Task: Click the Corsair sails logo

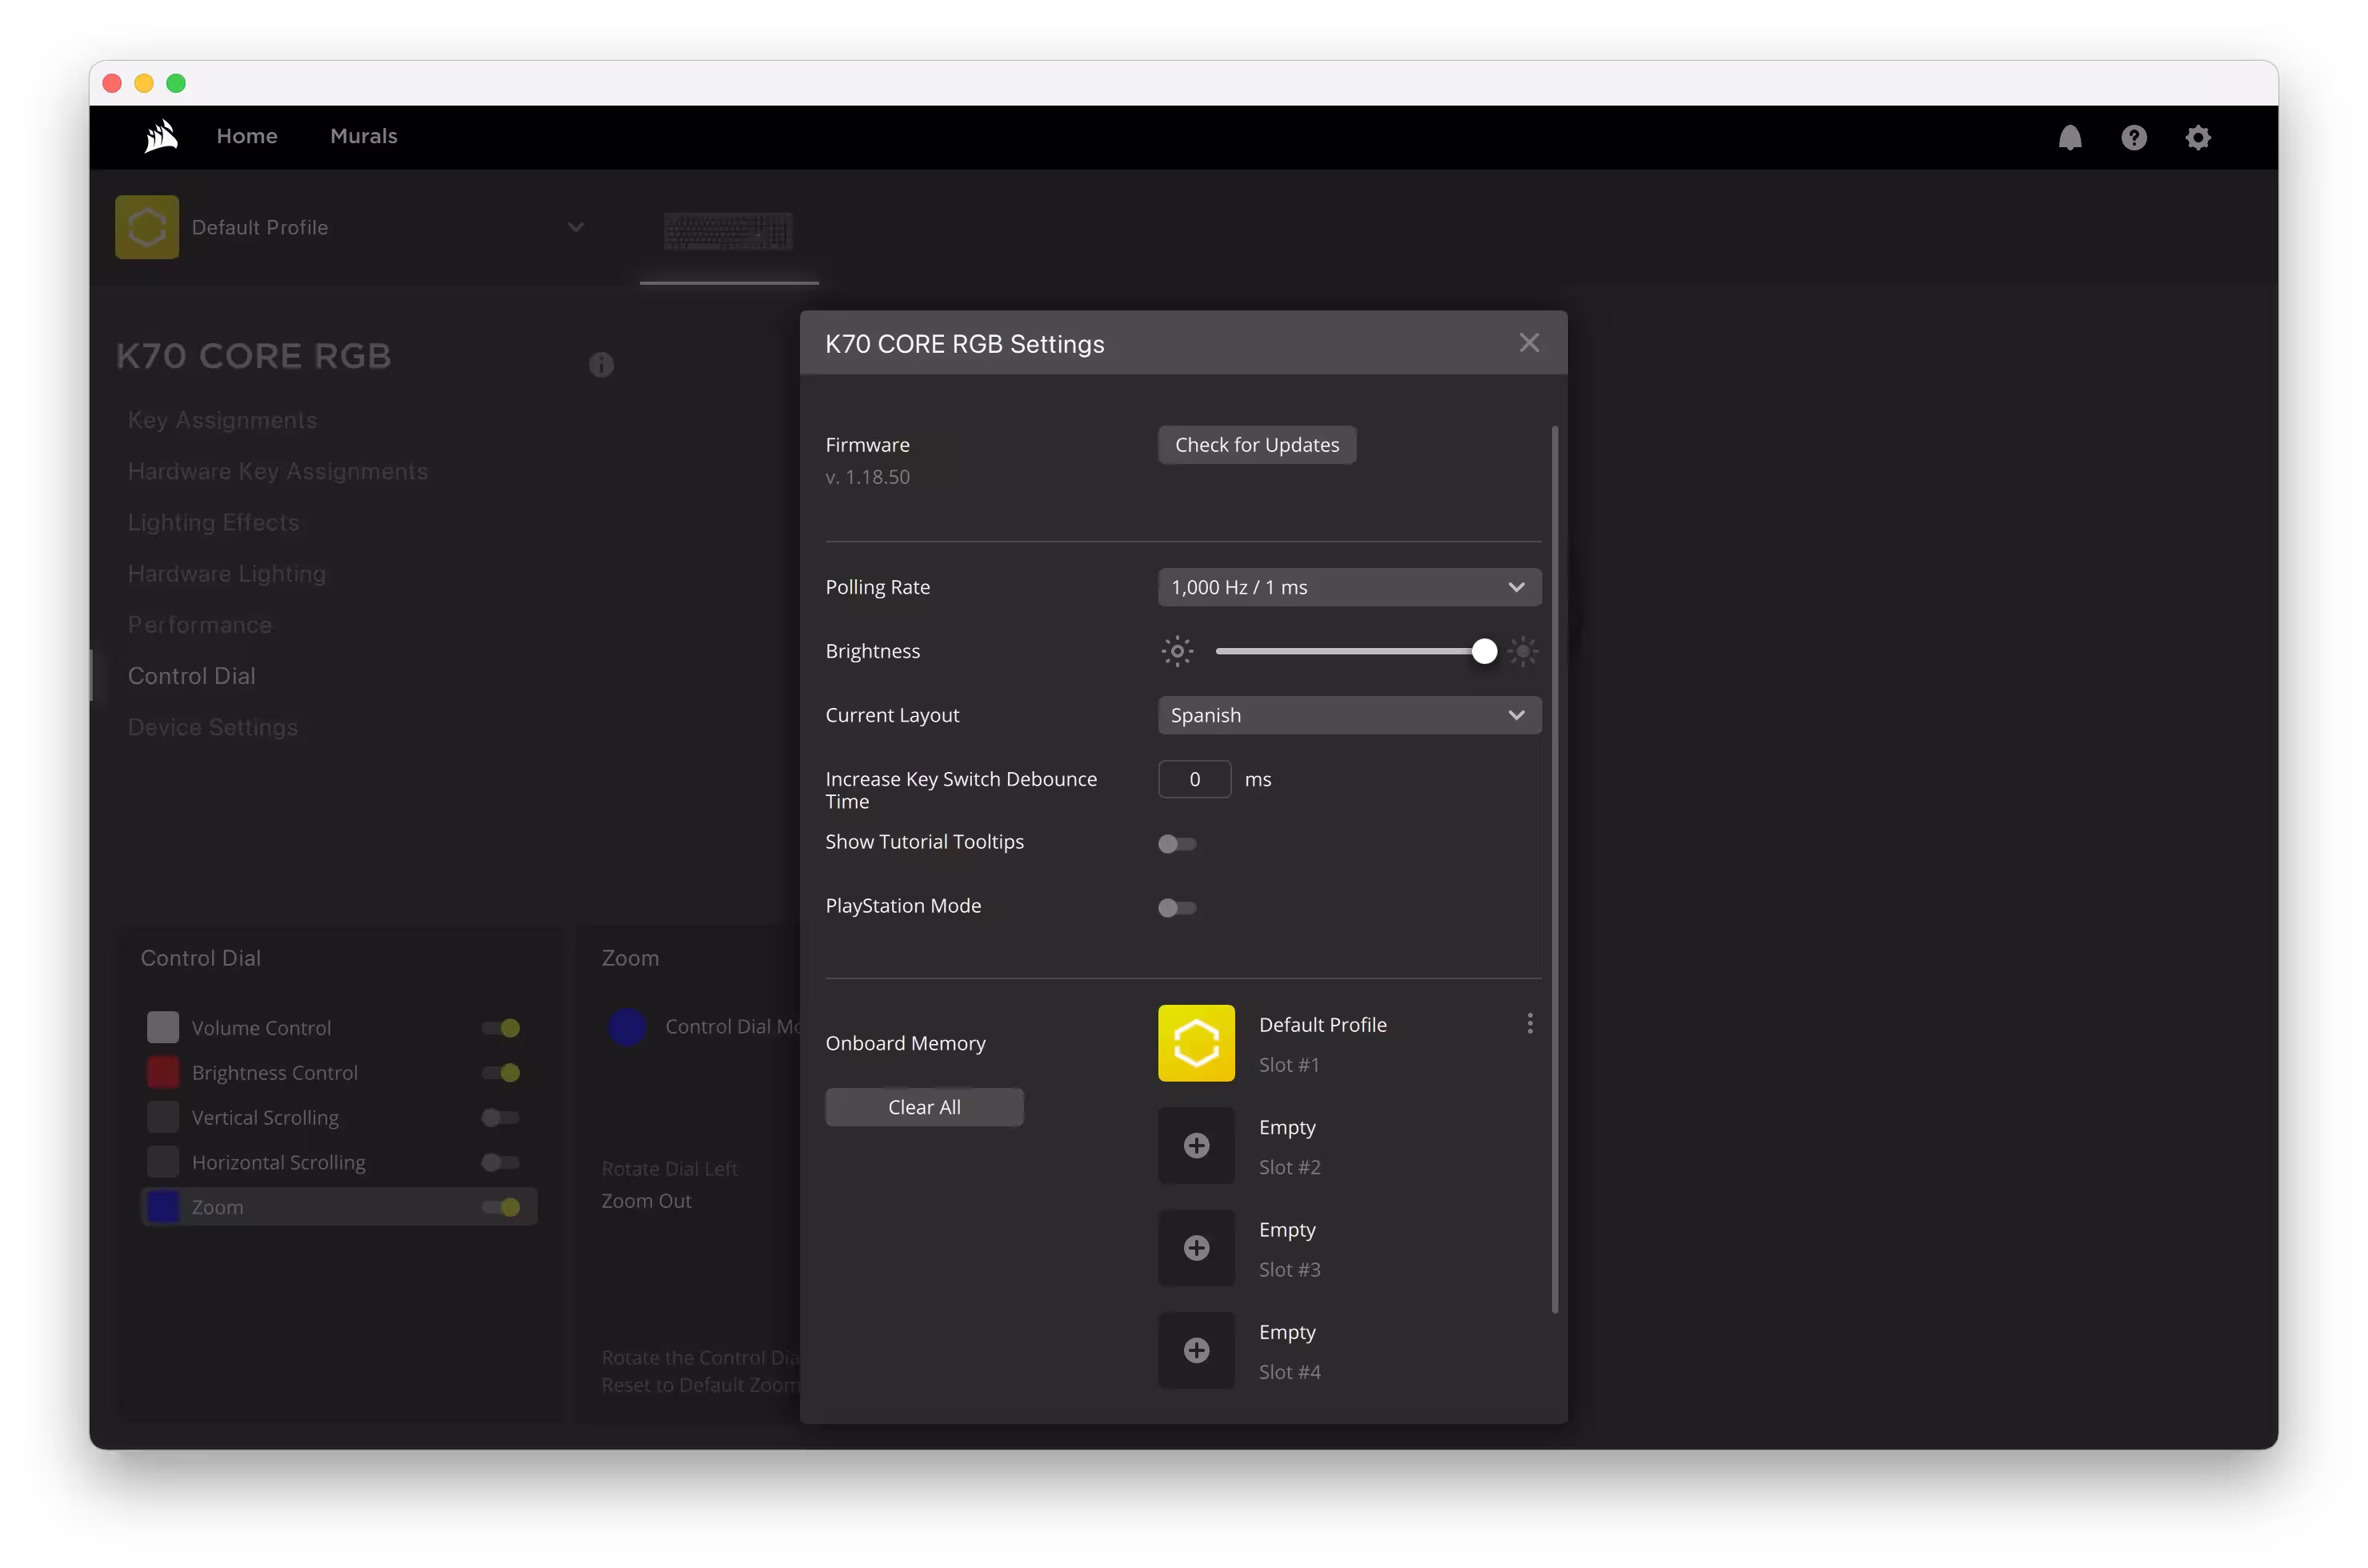Action: coord(161,136)
